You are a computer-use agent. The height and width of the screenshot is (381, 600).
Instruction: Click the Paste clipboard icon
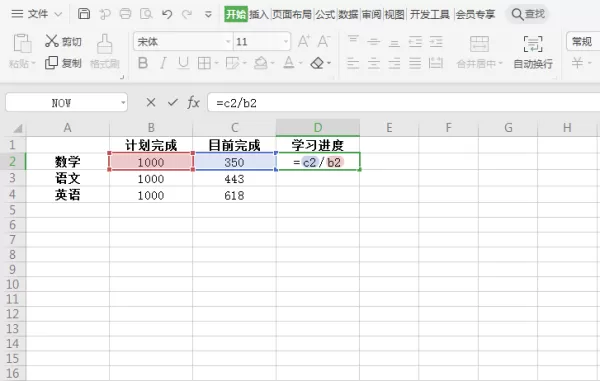[x=22, y=43]
